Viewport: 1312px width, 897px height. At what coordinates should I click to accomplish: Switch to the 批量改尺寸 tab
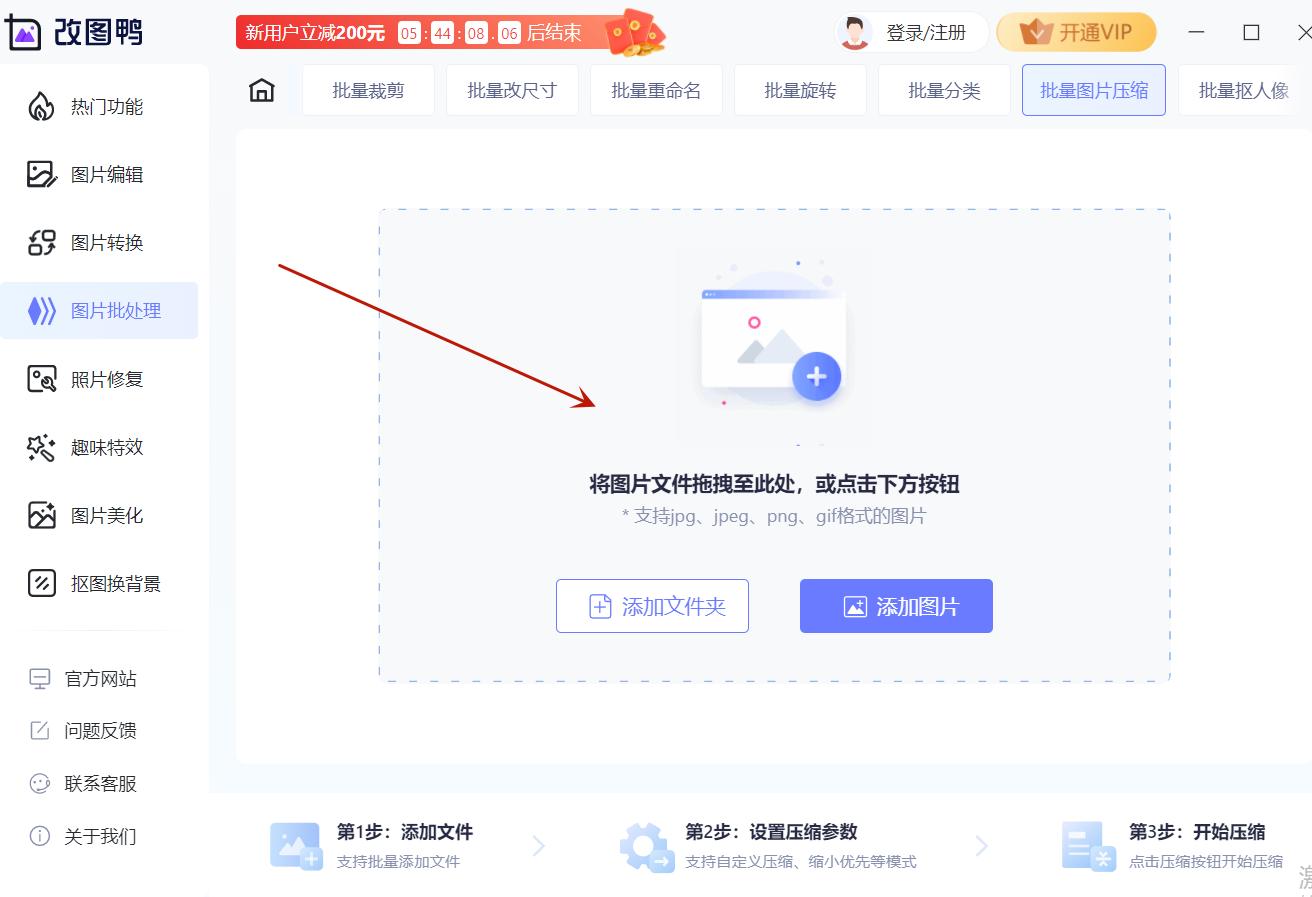512,89
